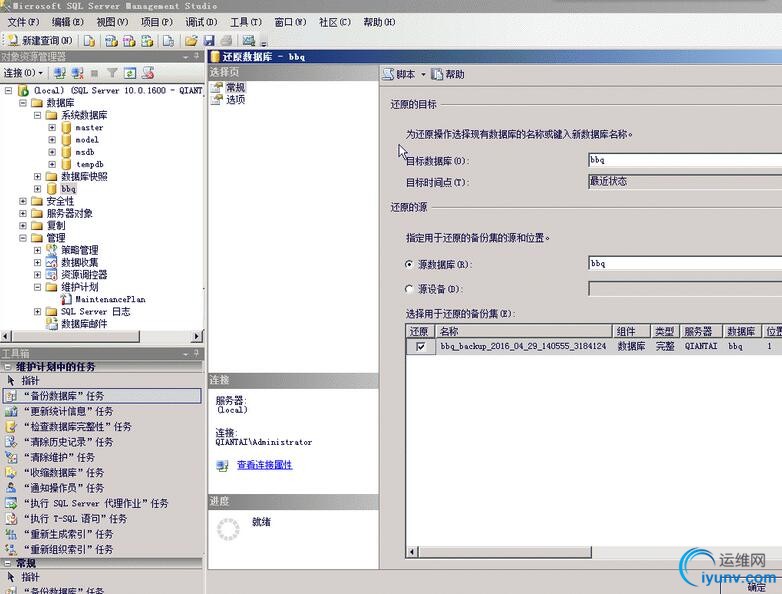This screenshot has height=594, width=782.
Task: Expand the SQL Server 日志 folder
Action: click(x=37, y=312)
